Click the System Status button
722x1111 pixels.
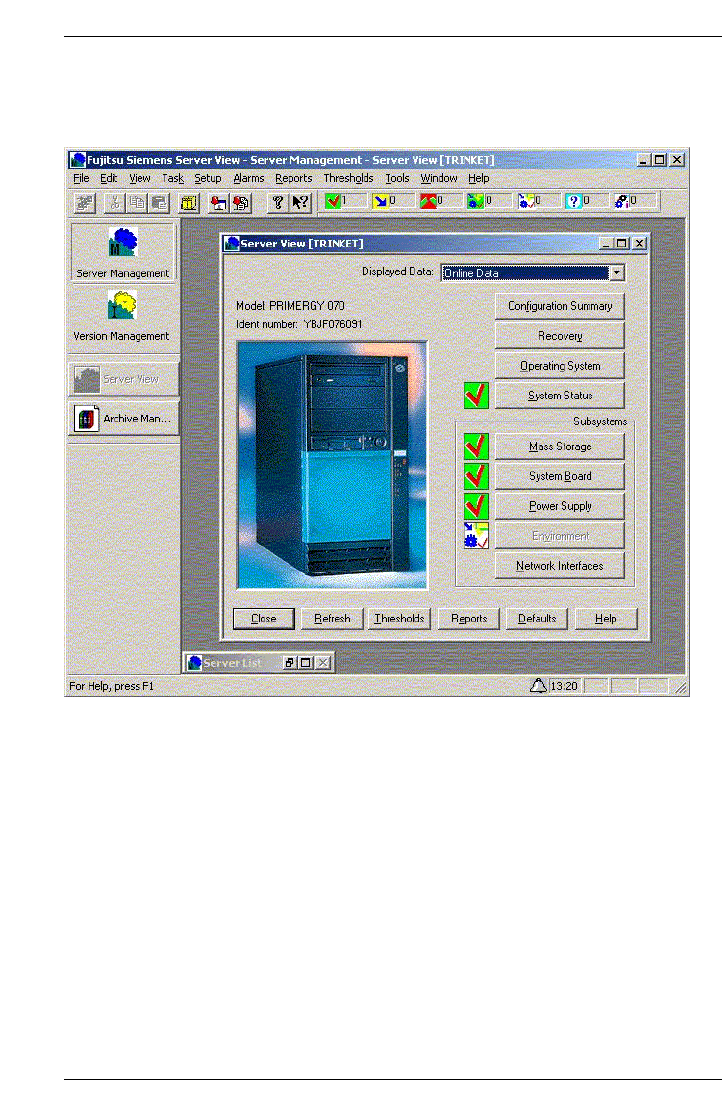pos(560,395)
